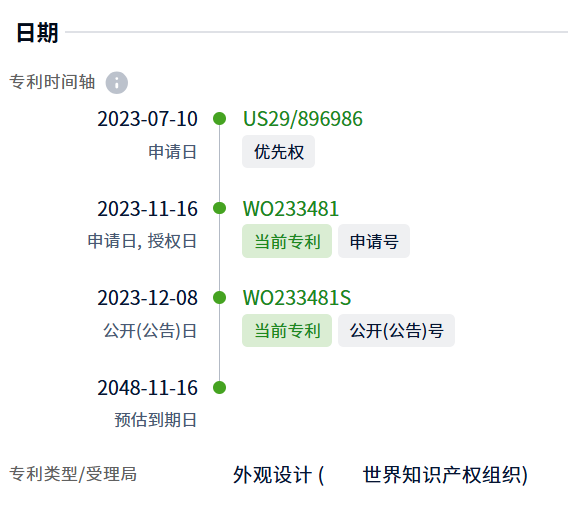Click the info icon beside 专利时间轴

tap(117, 83)
